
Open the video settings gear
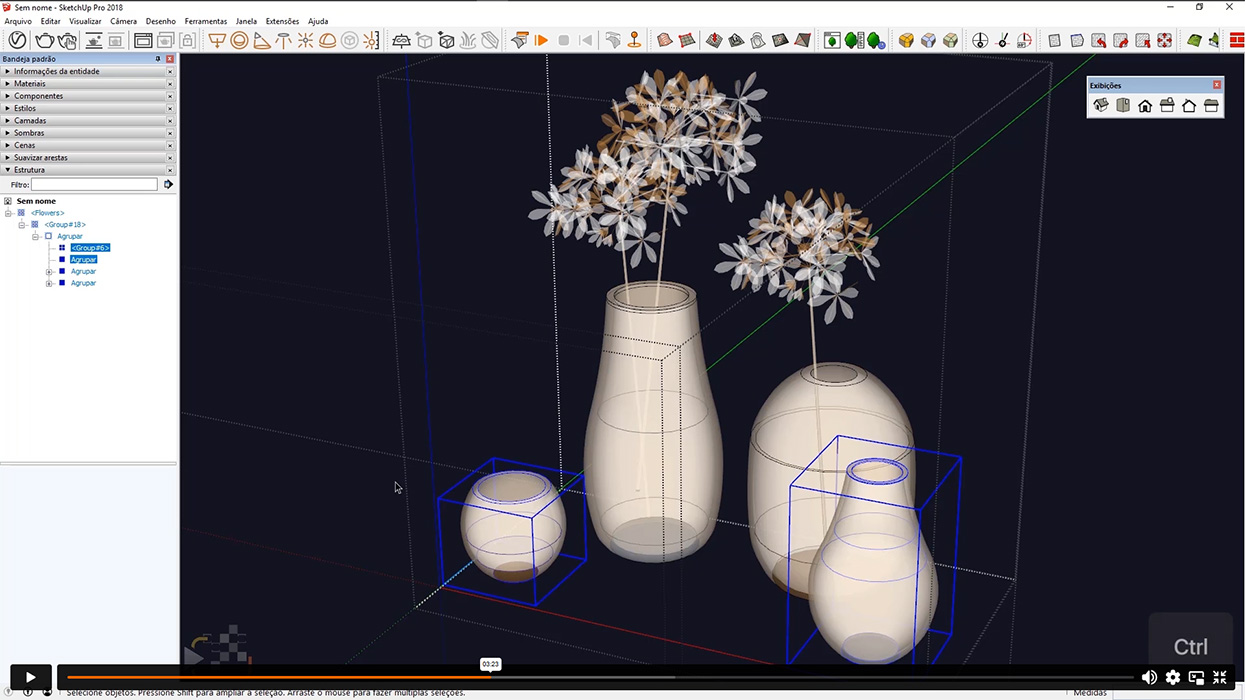[x=1173, y=677]
